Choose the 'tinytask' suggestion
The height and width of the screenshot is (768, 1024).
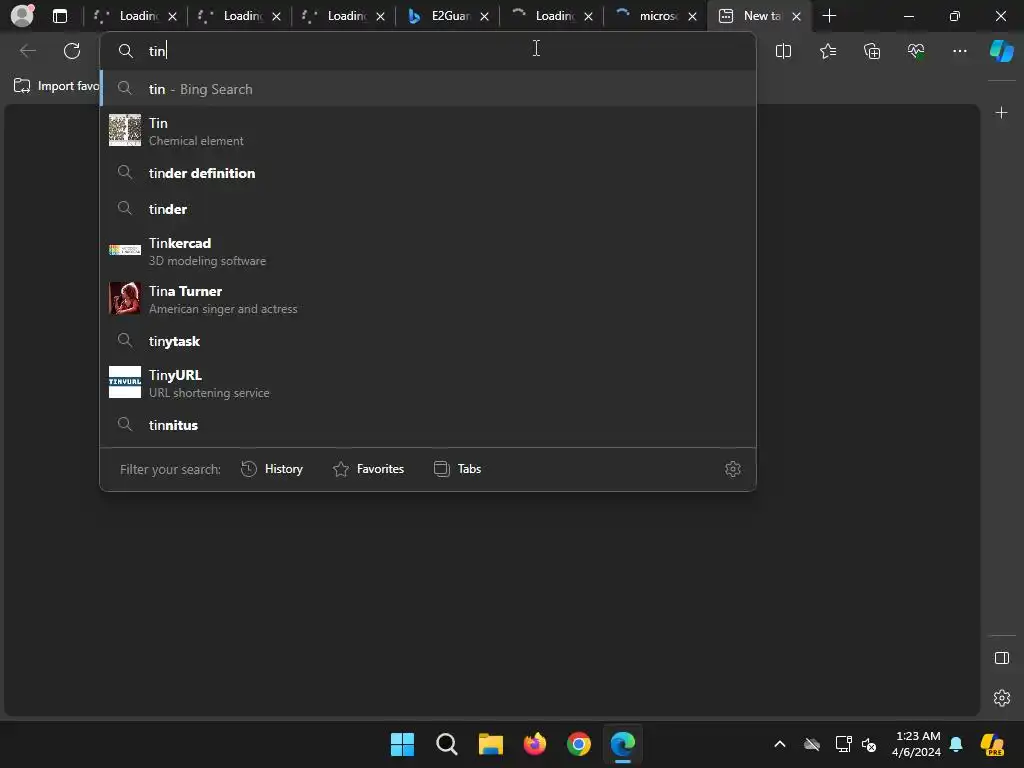428,341
